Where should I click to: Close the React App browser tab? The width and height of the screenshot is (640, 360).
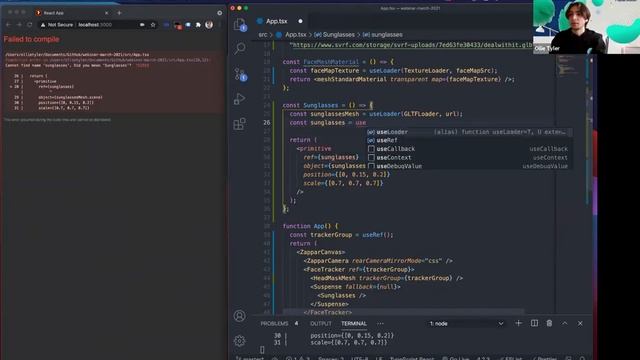point(107,13)
